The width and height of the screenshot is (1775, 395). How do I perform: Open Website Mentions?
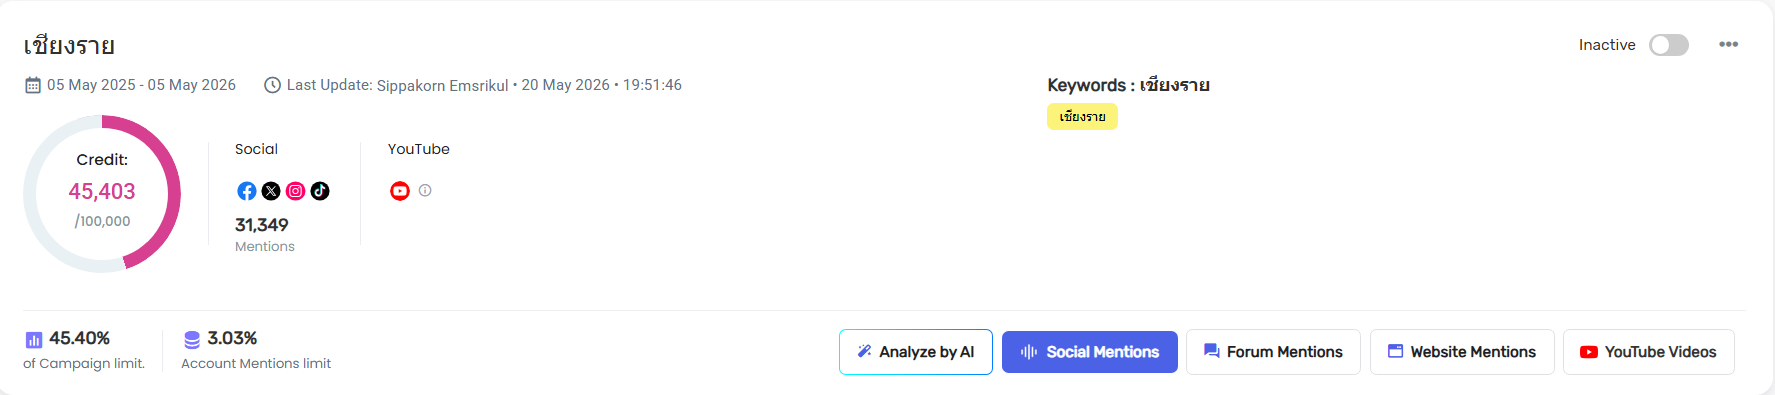pos(1462,352)
